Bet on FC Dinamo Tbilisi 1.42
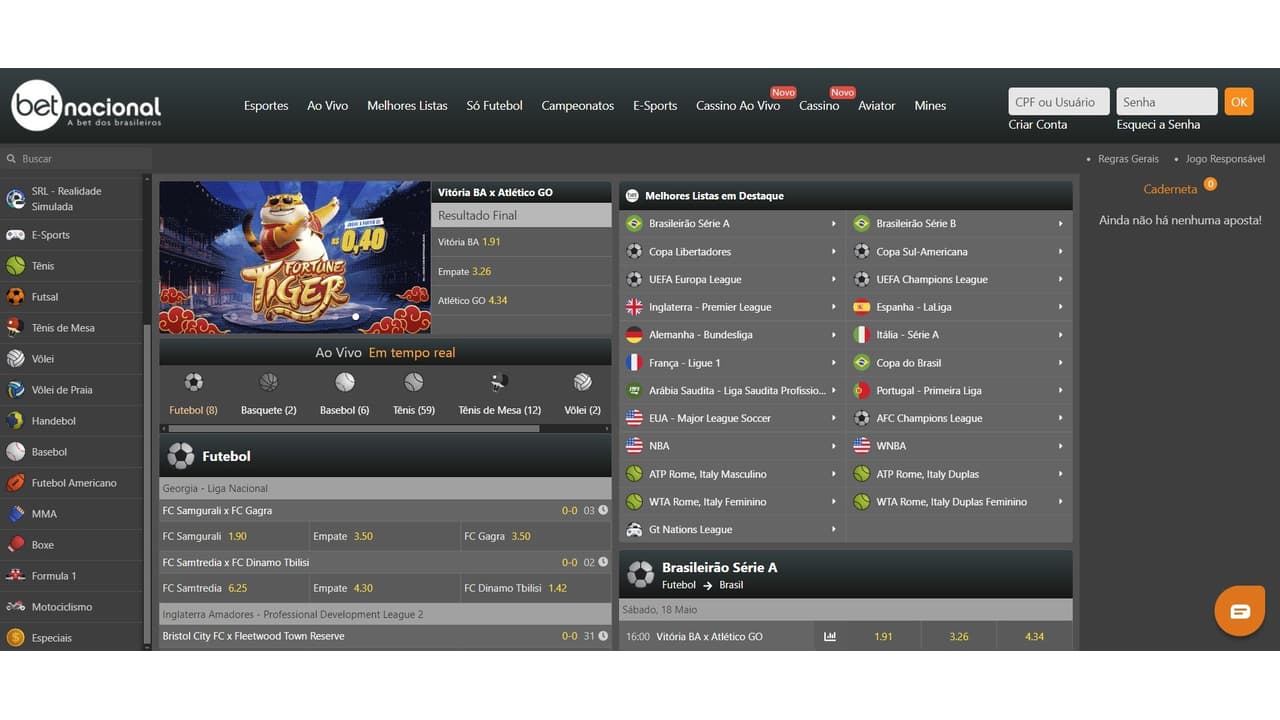The width and height of the screenshot is (1280, 720). point(557,588)
